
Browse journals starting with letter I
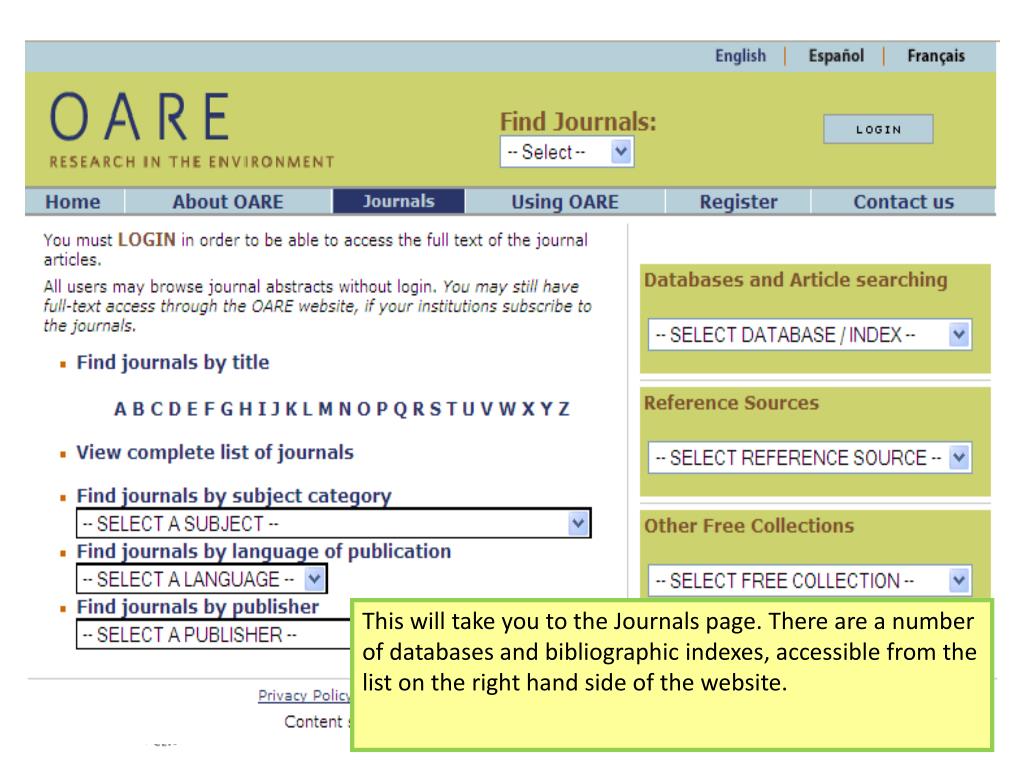pos(262,409)
